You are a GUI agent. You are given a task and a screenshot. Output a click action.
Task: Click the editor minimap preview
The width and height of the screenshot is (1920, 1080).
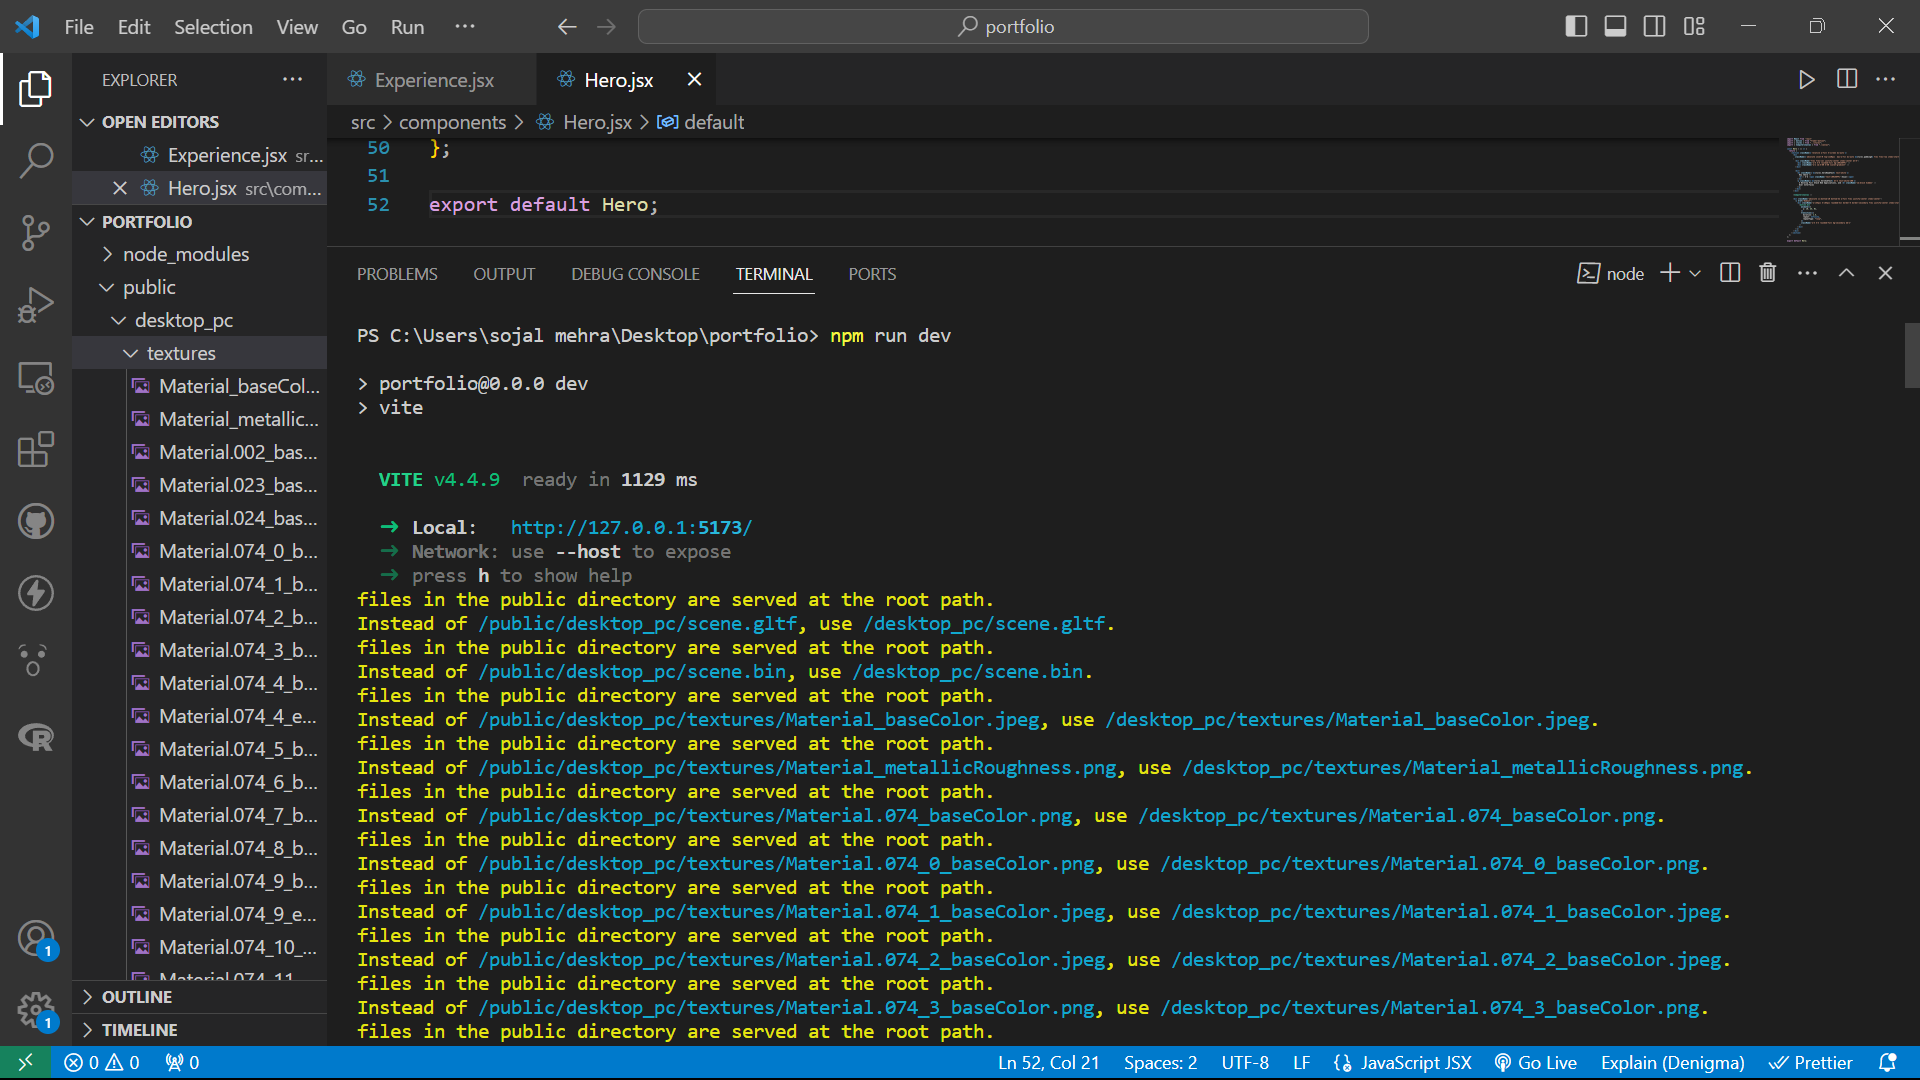1842,188
